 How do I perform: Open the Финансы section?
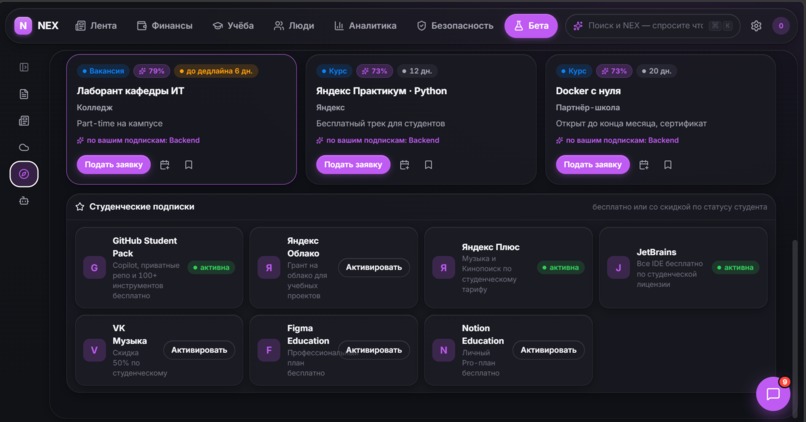pyautogui.click(x=164, y=25)
